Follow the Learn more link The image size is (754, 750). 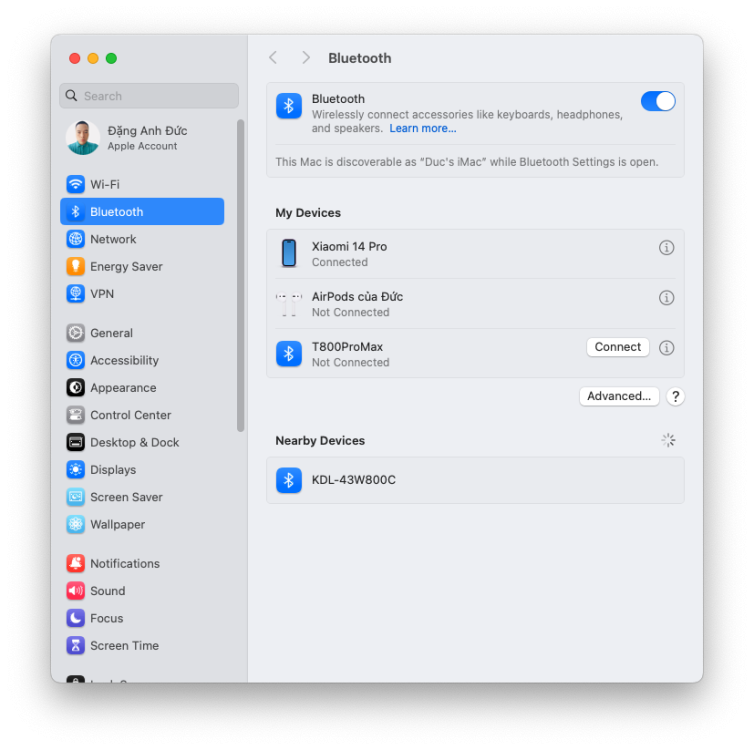tap(423, 128)
